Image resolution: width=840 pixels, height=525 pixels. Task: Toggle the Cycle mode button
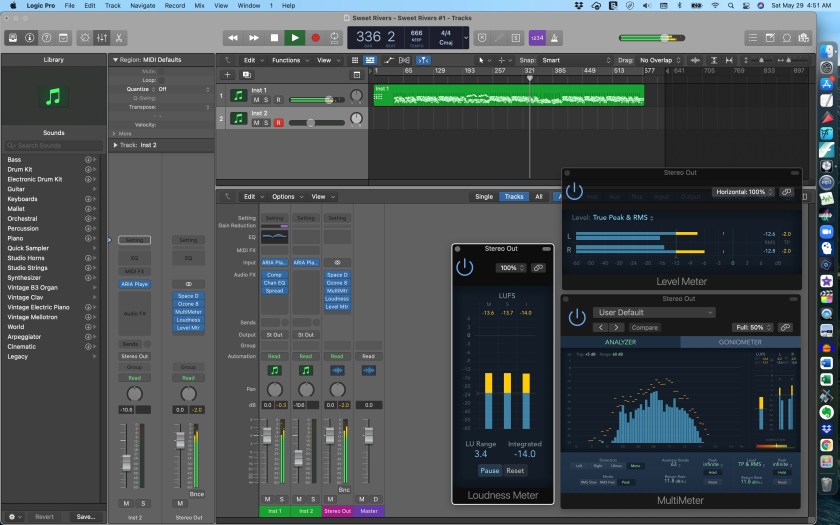pyautogui.click(x=334, y=38)
